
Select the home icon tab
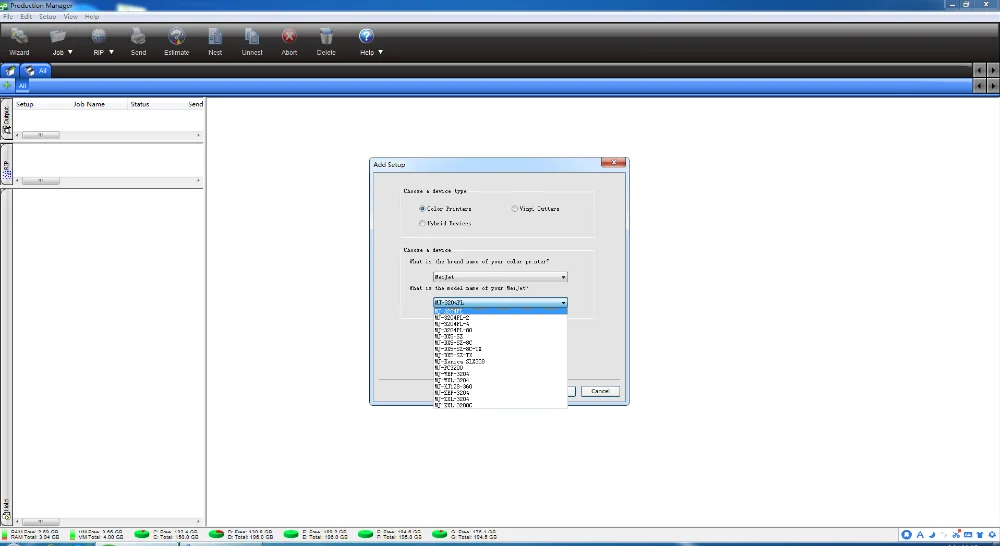click(x=10, y=71)
